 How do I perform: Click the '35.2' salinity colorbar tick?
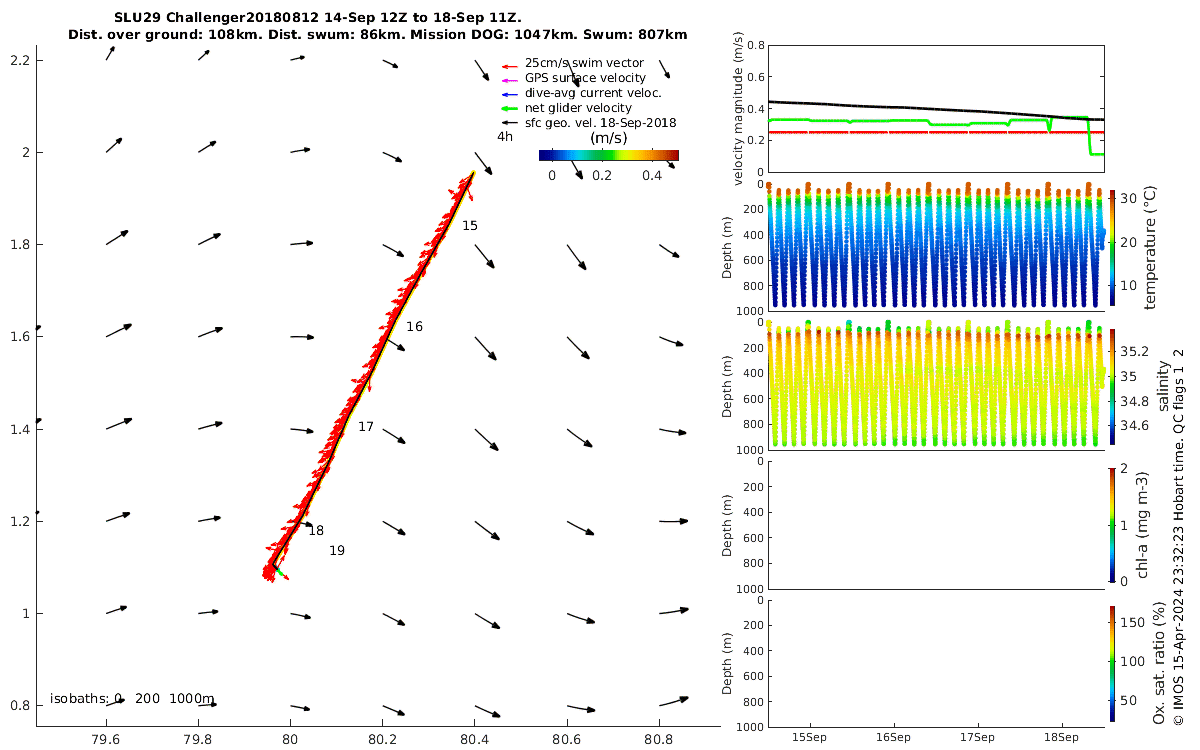[1132, 352]
